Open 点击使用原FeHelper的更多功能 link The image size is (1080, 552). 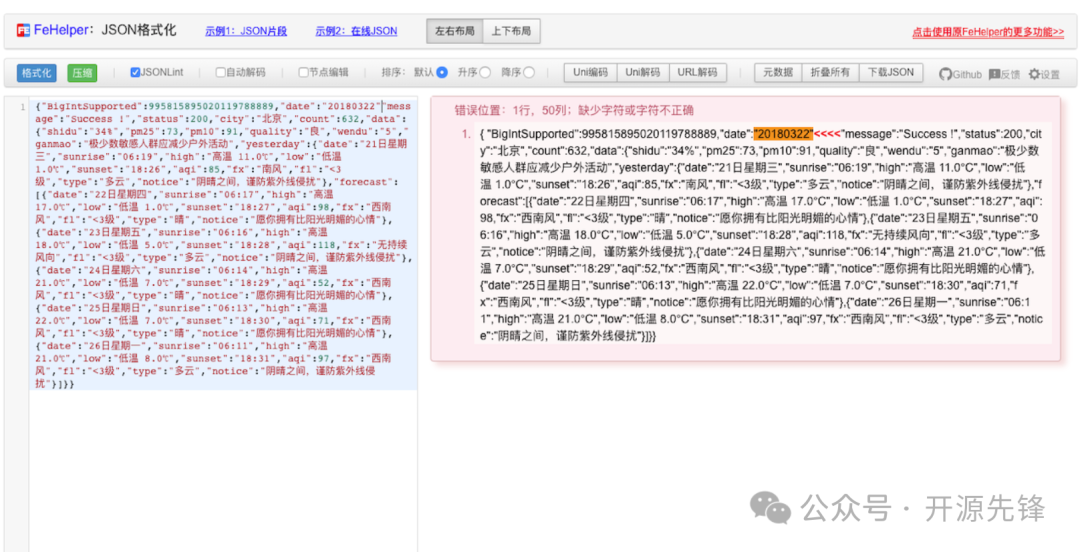click(988, 32)
